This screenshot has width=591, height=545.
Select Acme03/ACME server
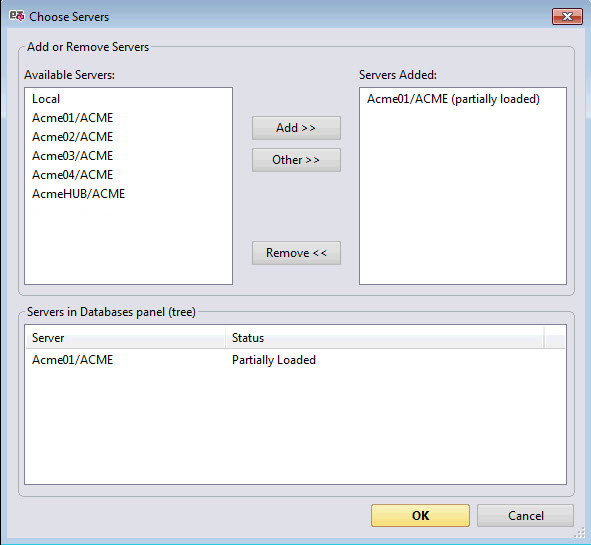(72, 156)
